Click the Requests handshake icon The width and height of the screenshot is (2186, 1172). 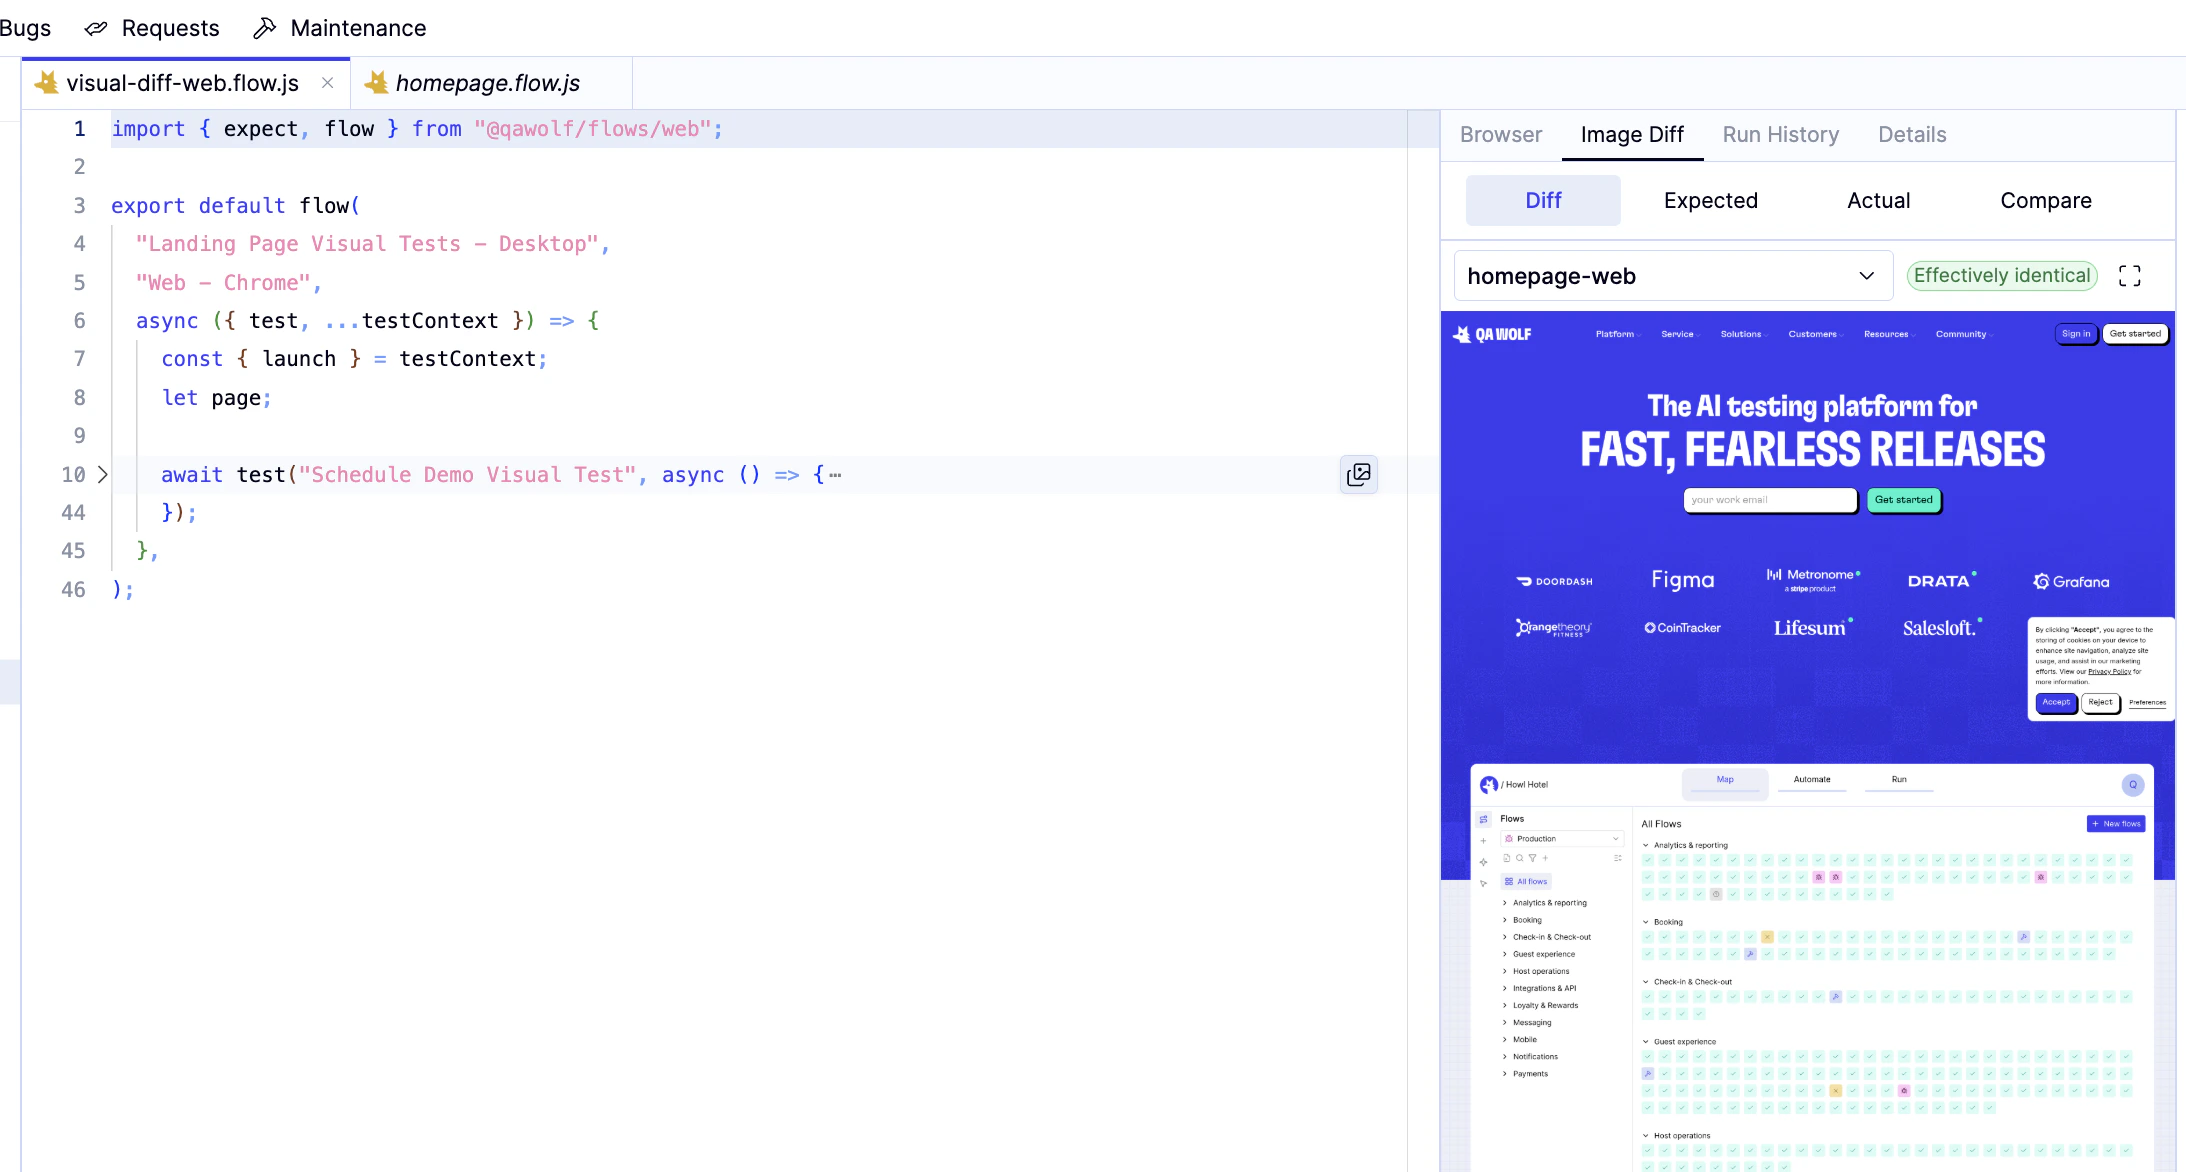point(96,28)
